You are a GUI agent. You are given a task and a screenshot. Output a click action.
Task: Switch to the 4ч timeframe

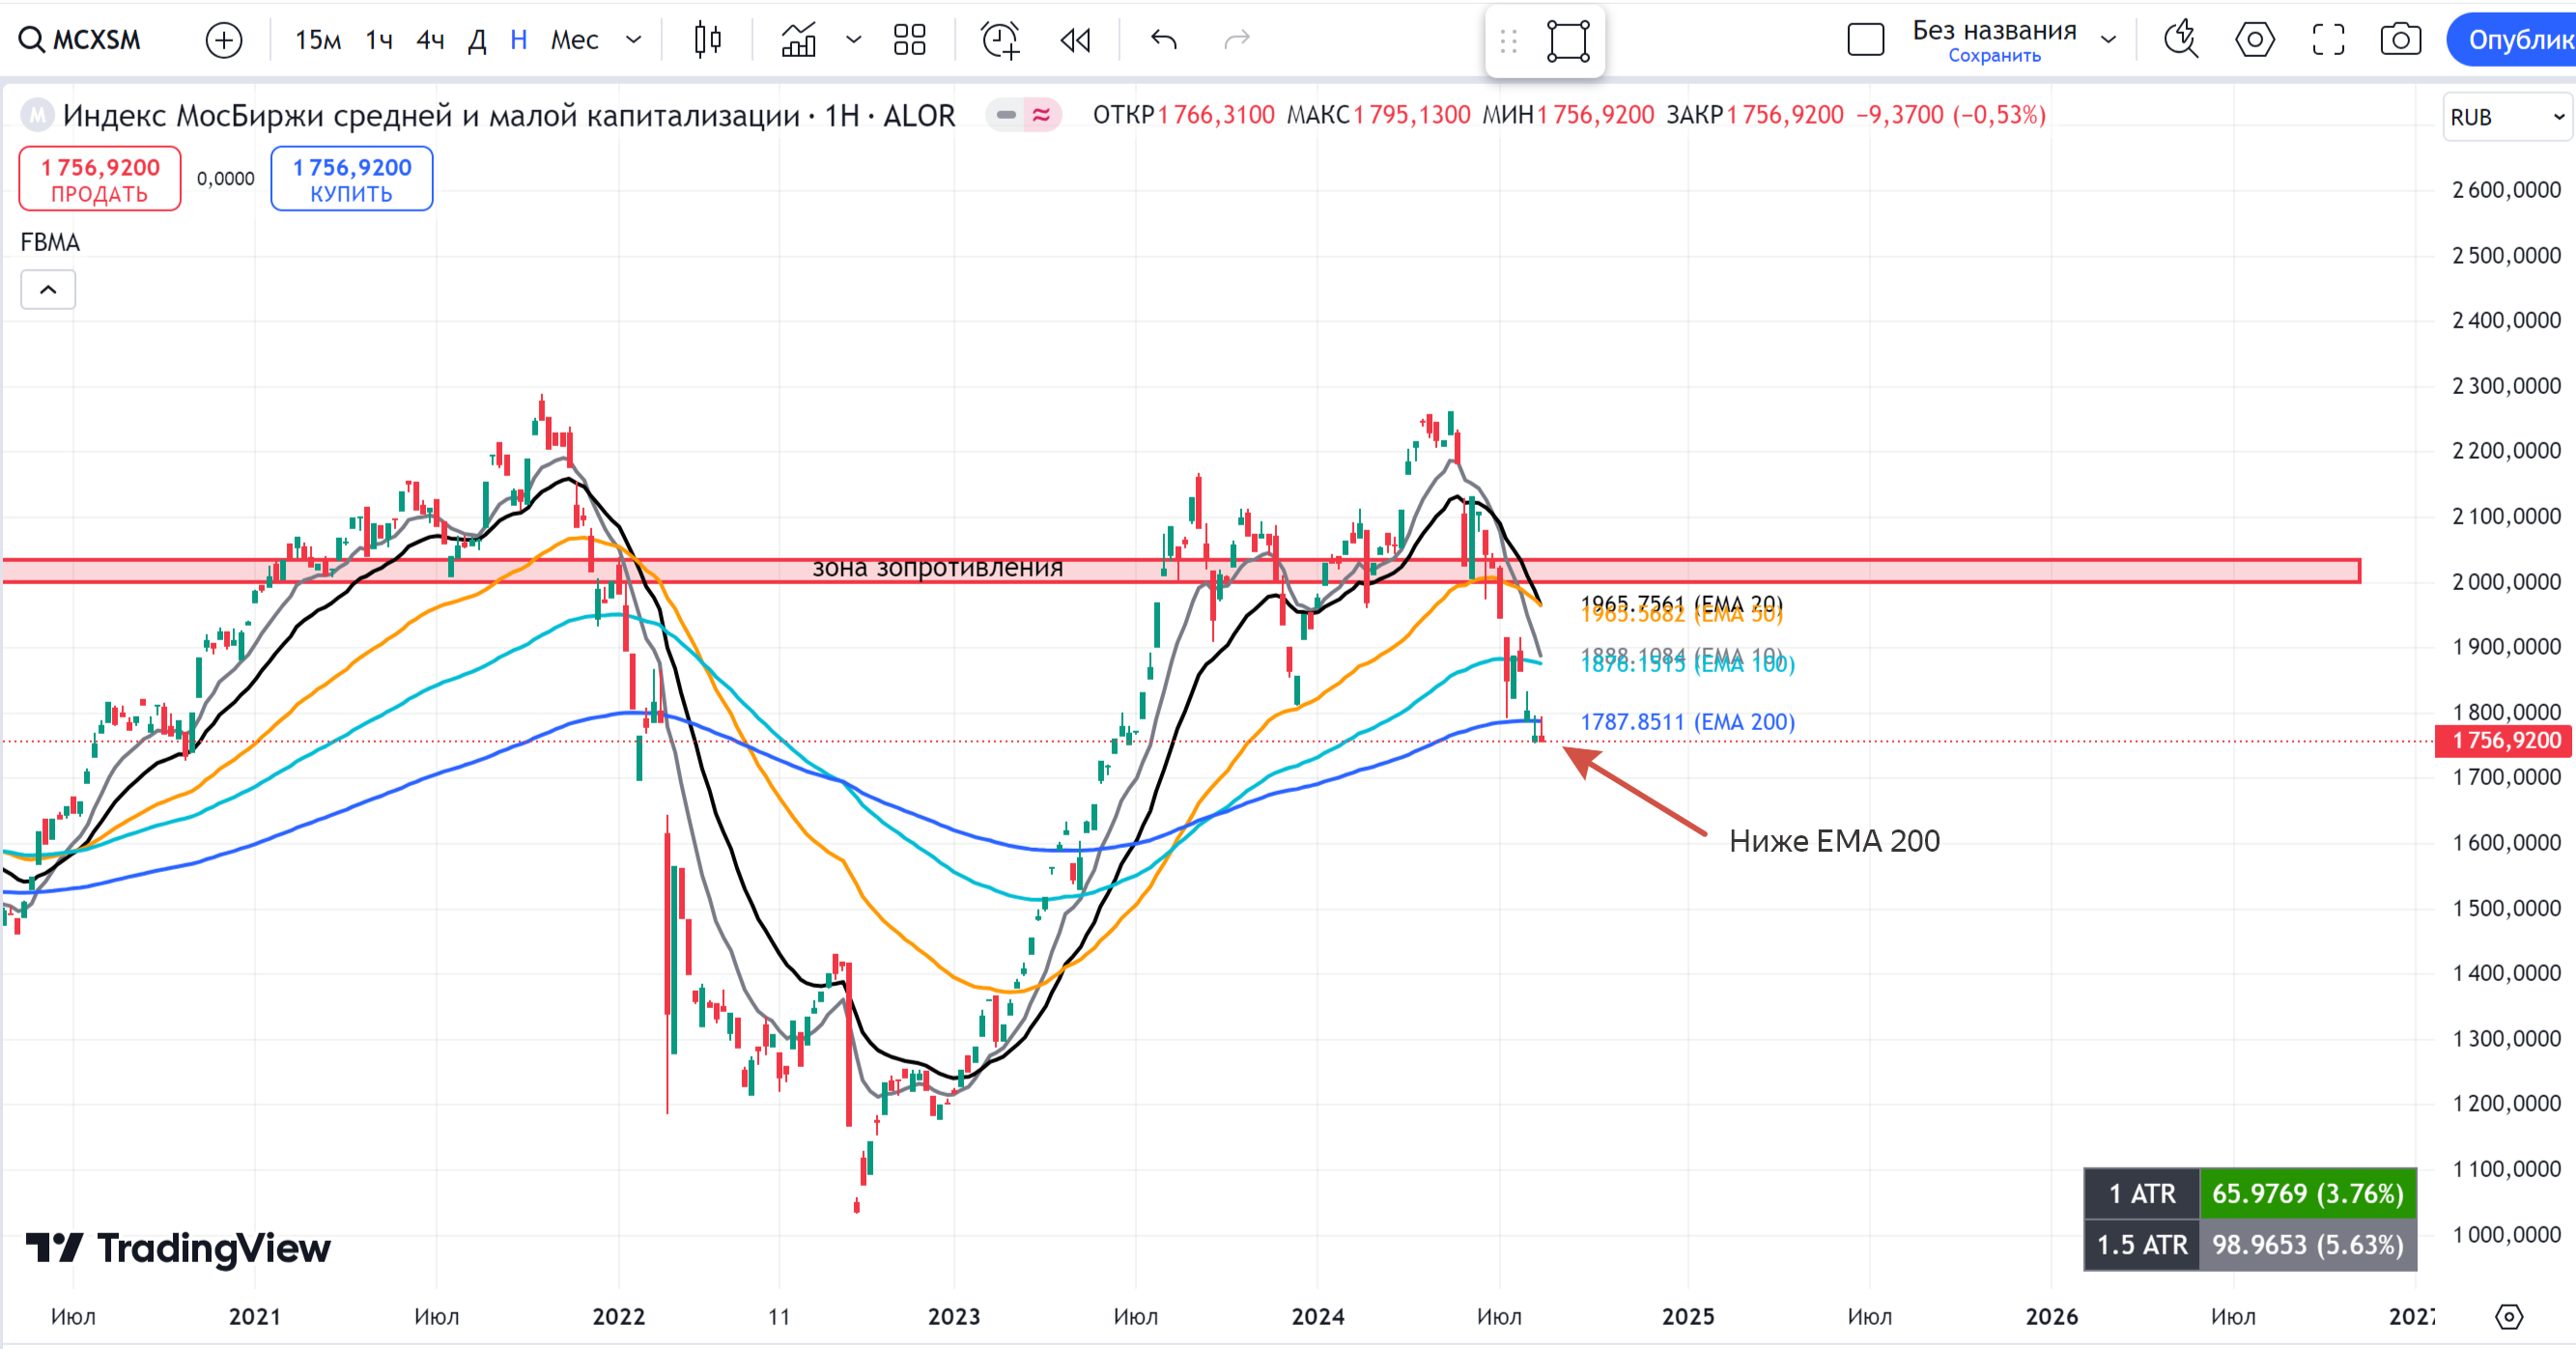pos(430,40)
